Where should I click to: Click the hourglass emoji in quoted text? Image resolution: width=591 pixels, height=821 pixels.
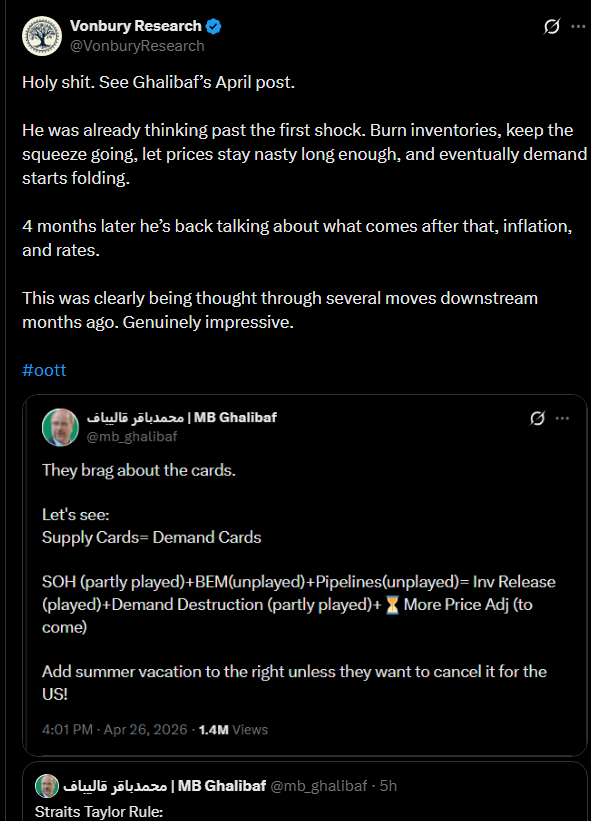coord(392,604)
